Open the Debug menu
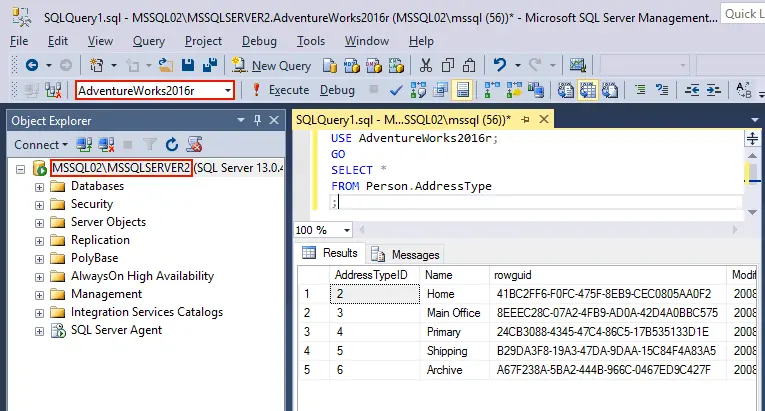This screenshot has width=765, height=411. click(259, 41)
